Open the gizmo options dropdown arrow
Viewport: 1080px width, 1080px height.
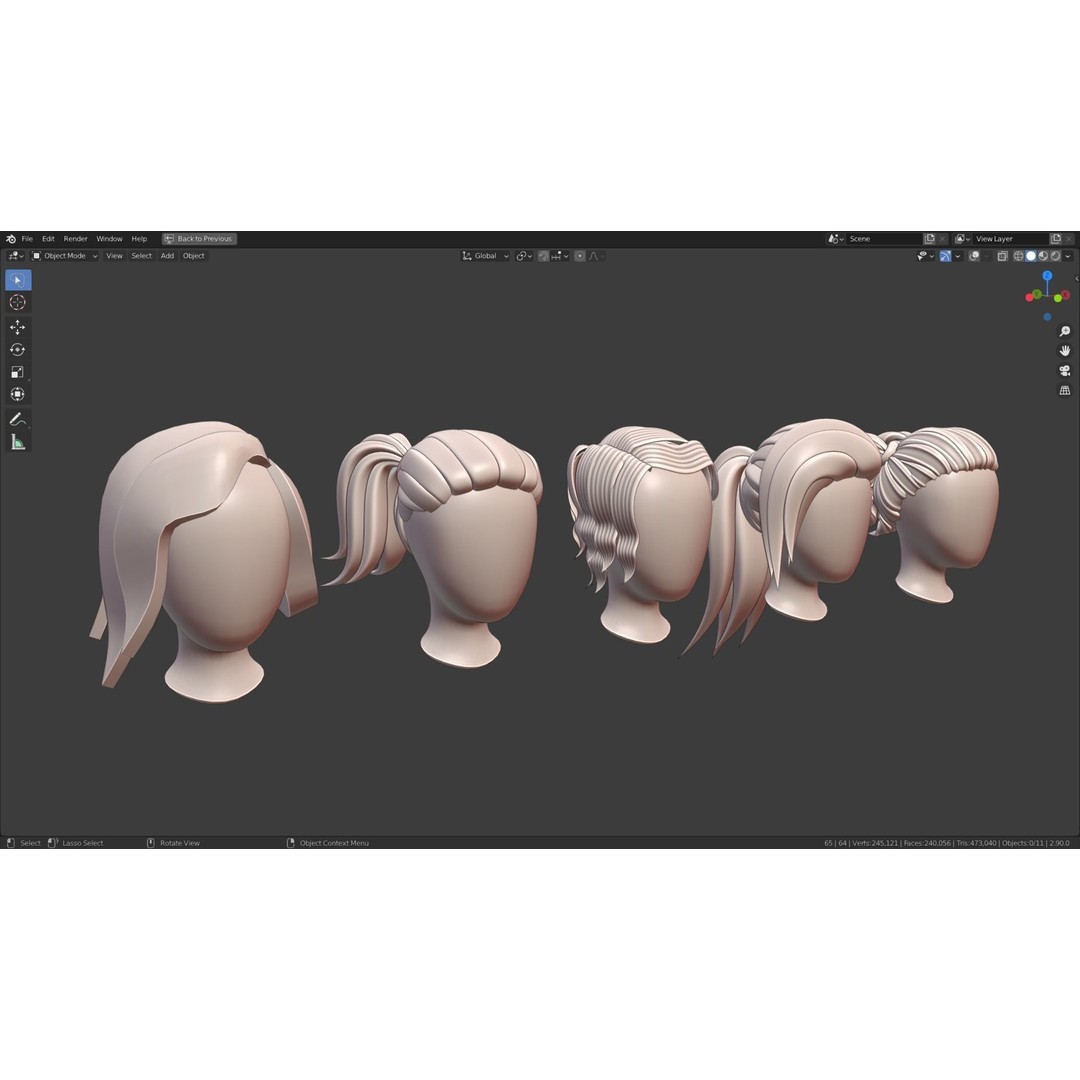pos(957,256)
